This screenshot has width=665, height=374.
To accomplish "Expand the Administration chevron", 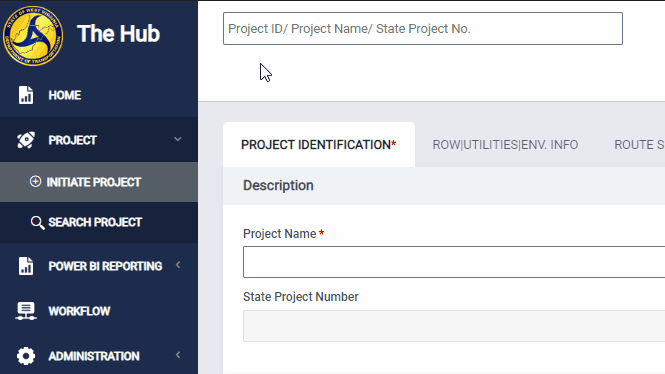I will point(178,355).
